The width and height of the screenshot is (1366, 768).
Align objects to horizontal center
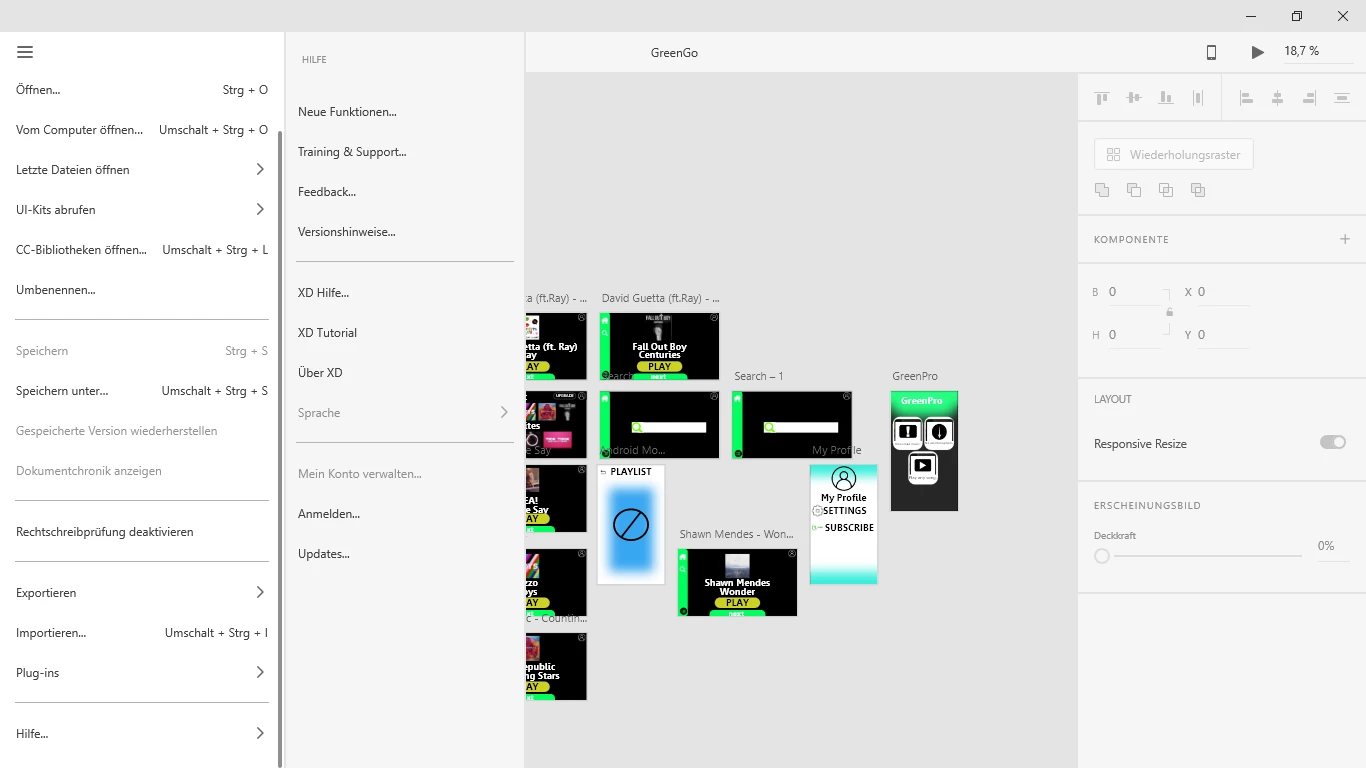tap(1277, 98)
